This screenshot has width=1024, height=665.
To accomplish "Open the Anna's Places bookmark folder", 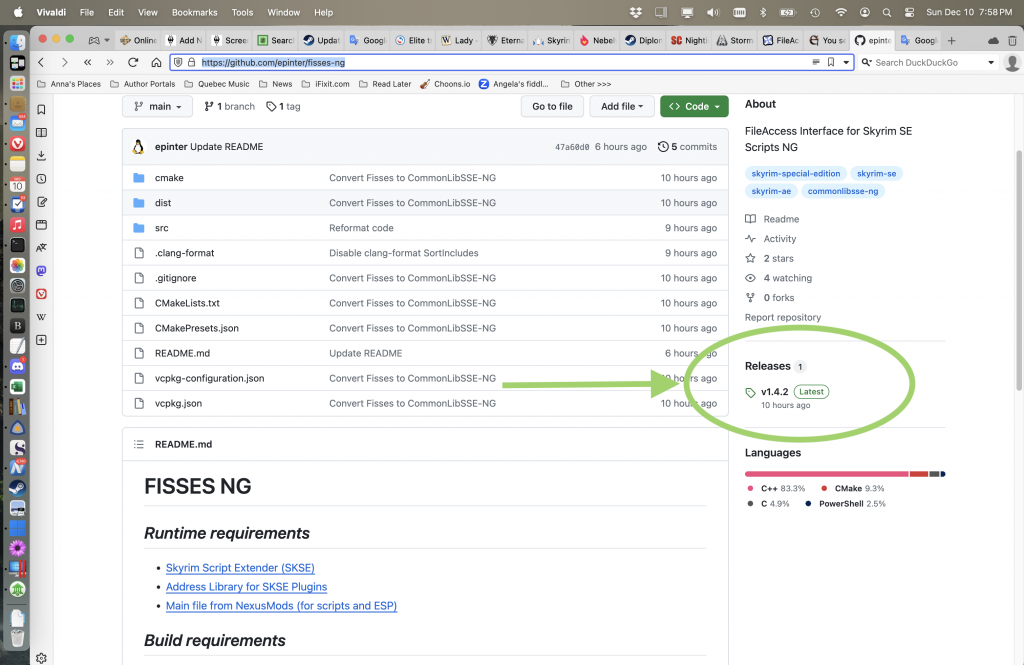I will (69, 84).
